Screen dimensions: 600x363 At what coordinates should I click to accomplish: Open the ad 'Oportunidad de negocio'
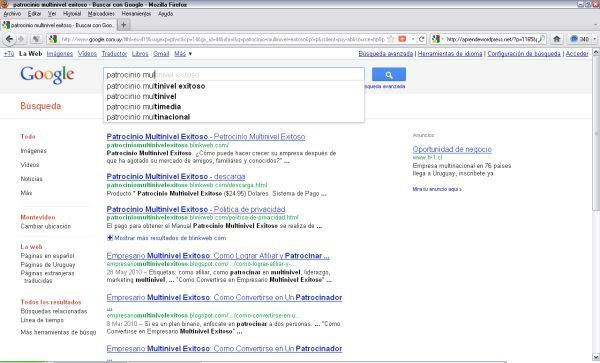452,149
